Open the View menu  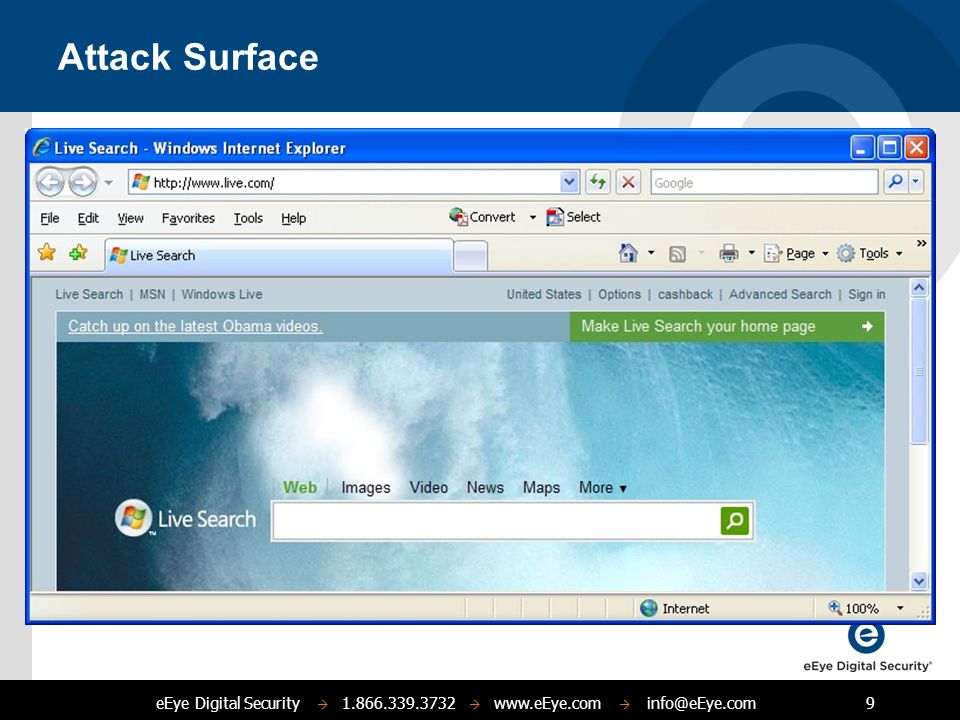[130, 218]
